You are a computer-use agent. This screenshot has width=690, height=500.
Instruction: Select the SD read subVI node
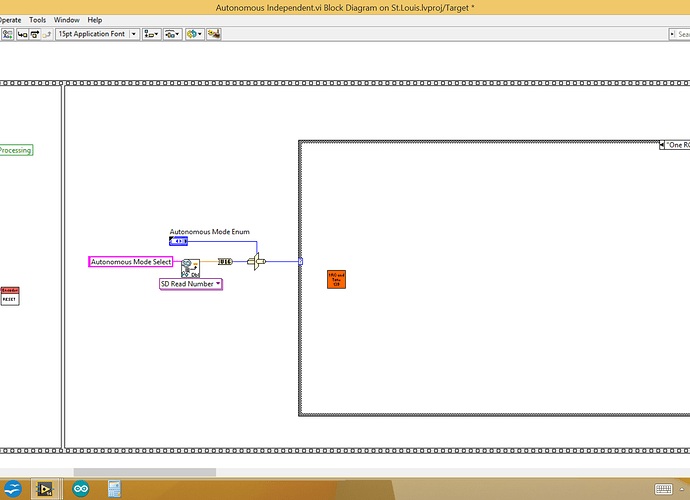(x=191, y=268)
